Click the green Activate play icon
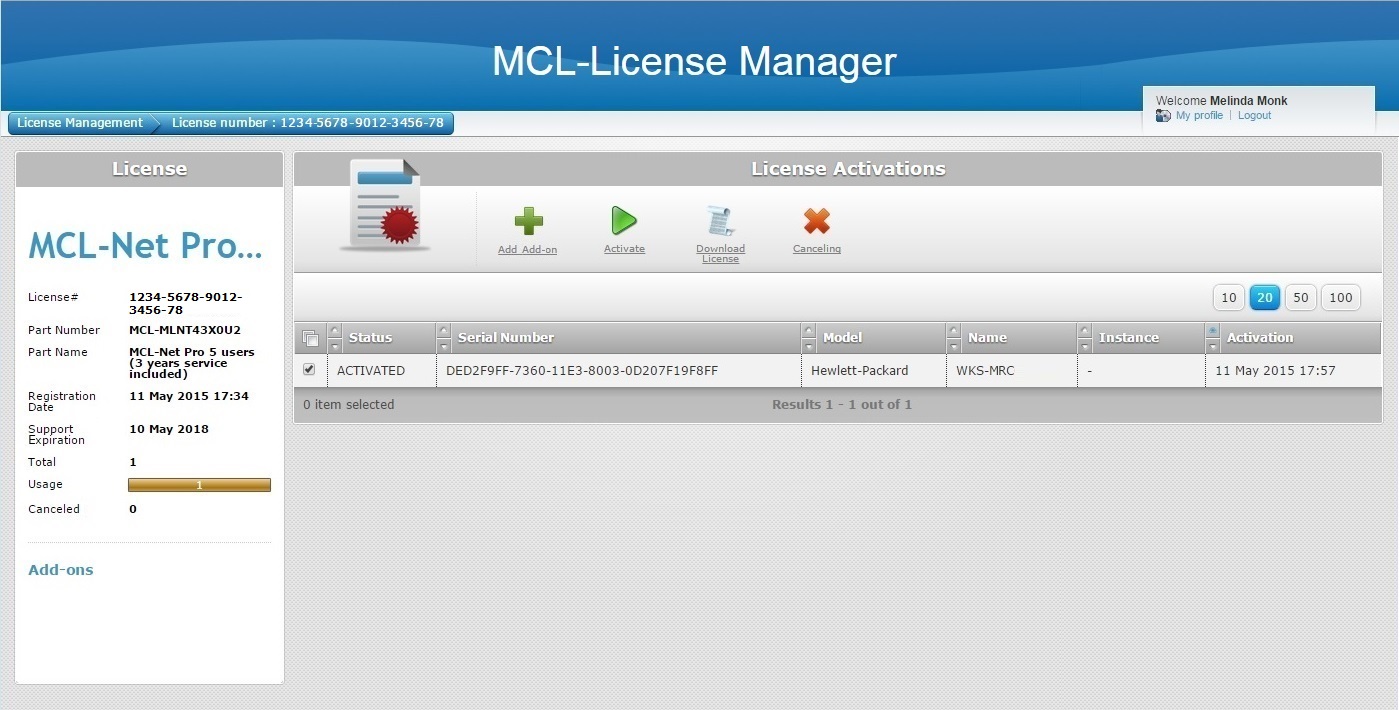Screen dimensions: 1399x710 (x=624, y=221)
